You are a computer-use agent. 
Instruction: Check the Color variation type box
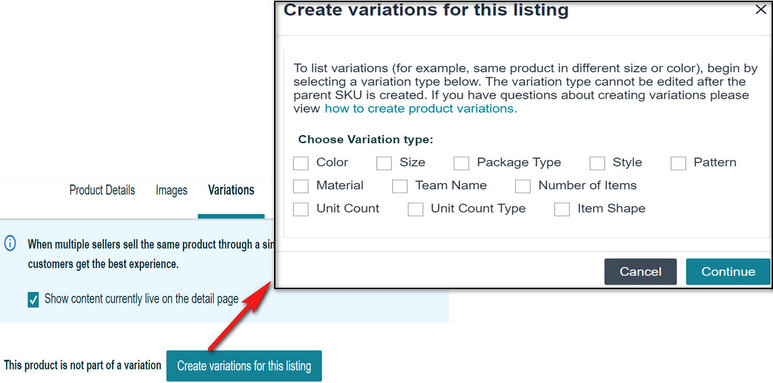[x=301, y=163]
